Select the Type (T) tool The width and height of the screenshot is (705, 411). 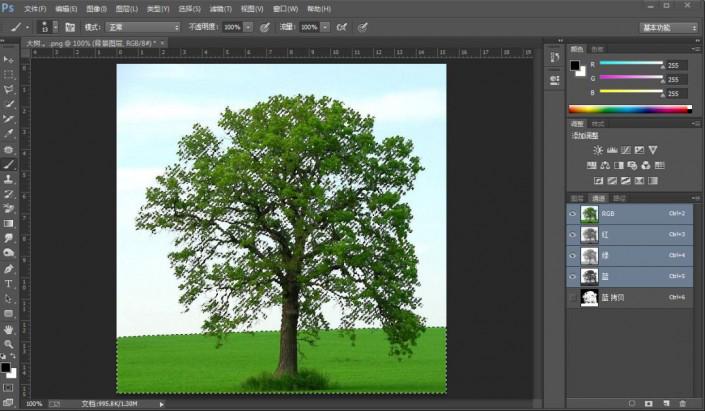(x=9, y=284)
